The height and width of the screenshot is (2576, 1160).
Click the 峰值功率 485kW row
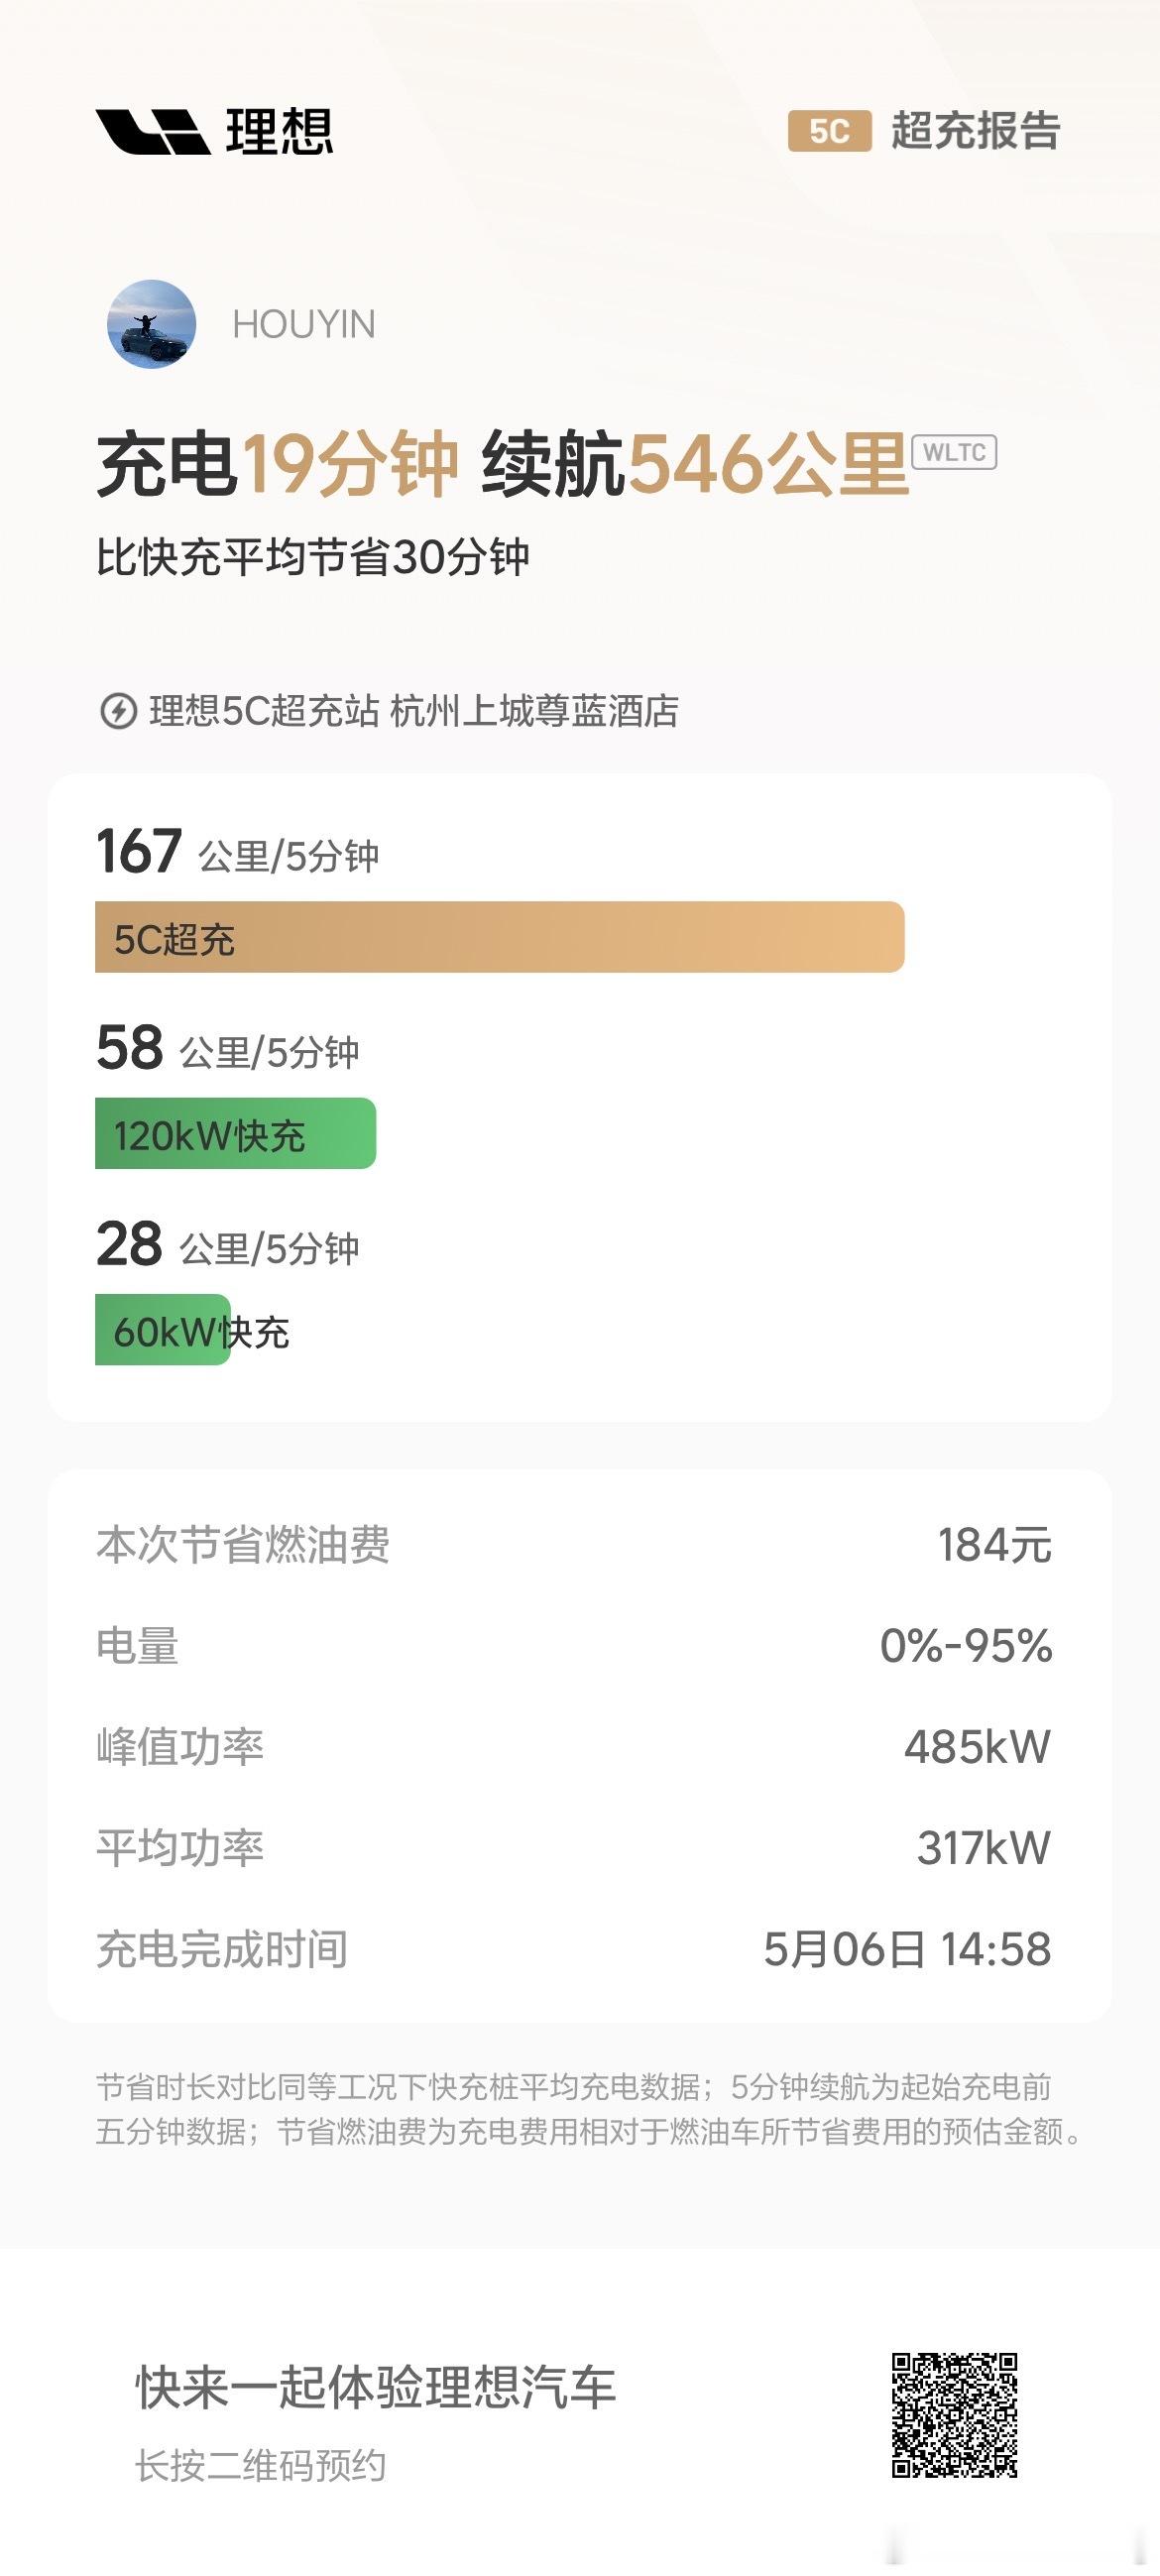tap(574, 1747)
